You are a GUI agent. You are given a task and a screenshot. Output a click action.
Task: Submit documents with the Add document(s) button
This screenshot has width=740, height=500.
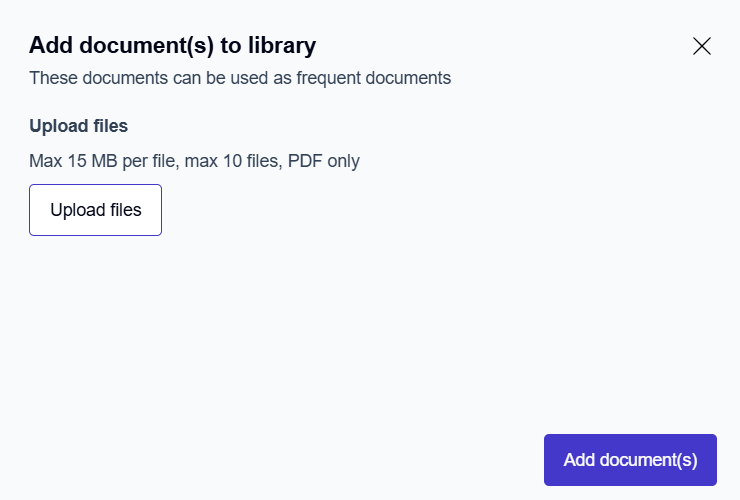pyautogui.click(x=630, y=460)
